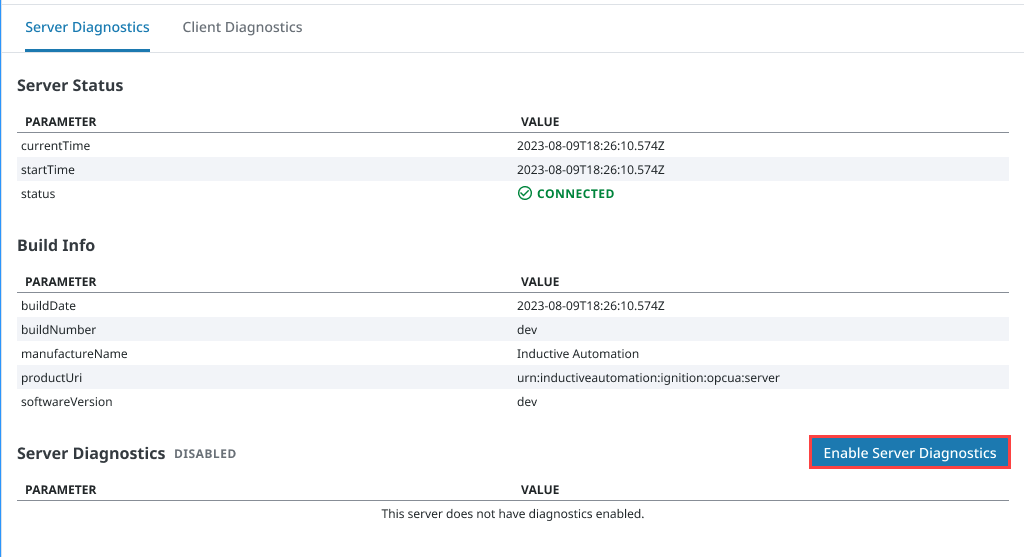The image size is (1024, 557).
Task: Select the Inductive Automation value
Action: [578, 354]
